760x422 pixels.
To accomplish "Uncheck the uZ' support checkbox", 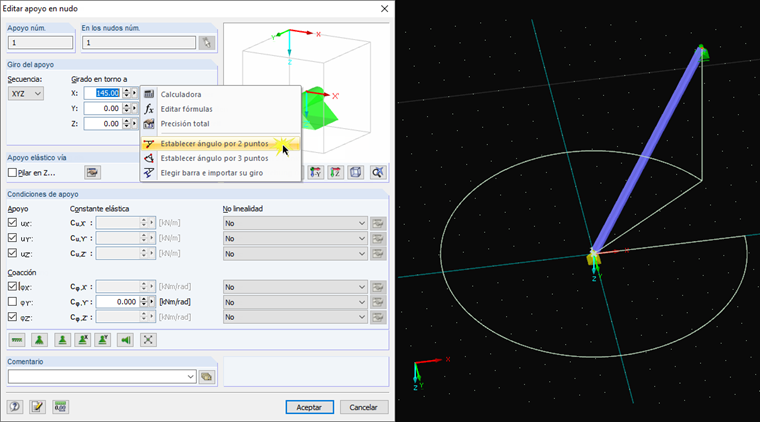I will 13,253.
